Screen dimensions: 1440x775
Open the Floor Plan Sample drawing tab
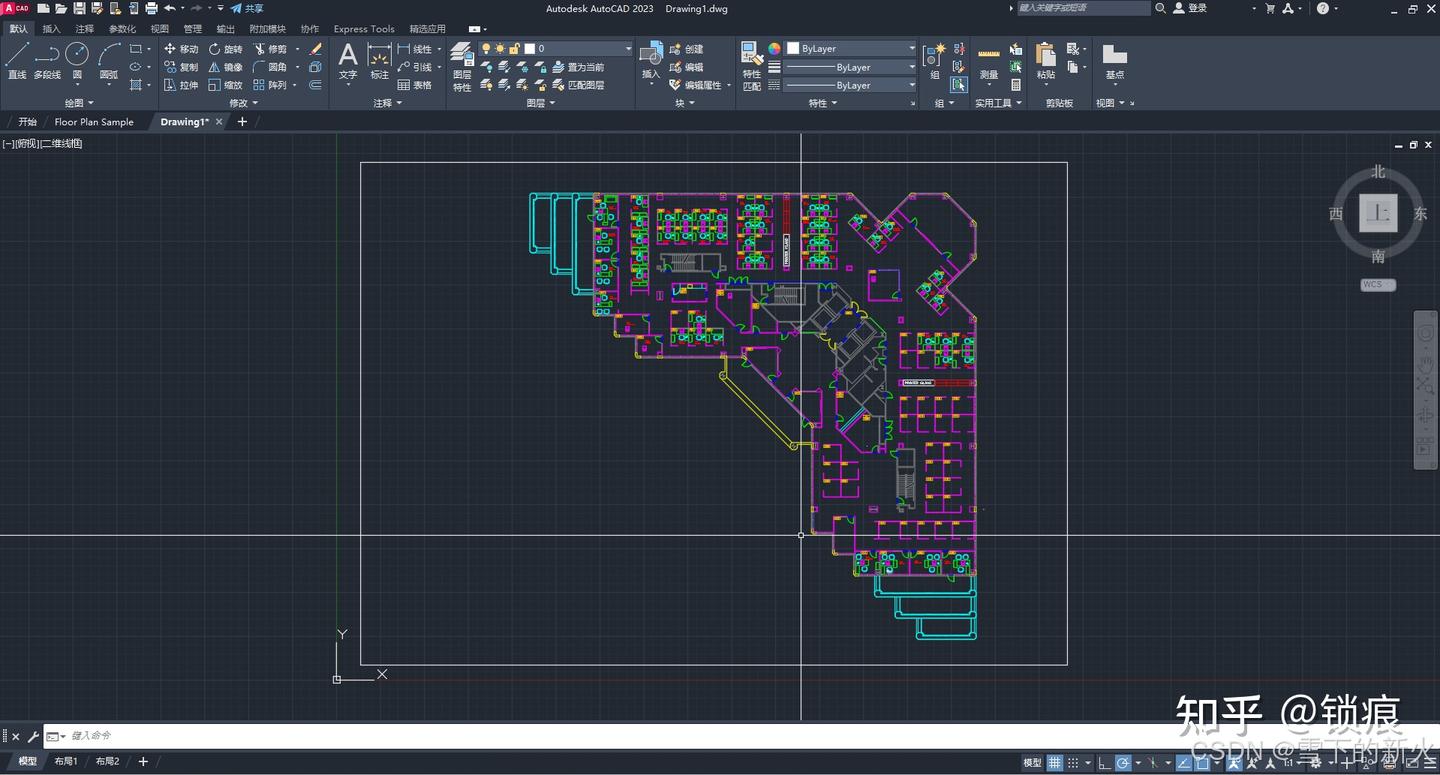95,121
